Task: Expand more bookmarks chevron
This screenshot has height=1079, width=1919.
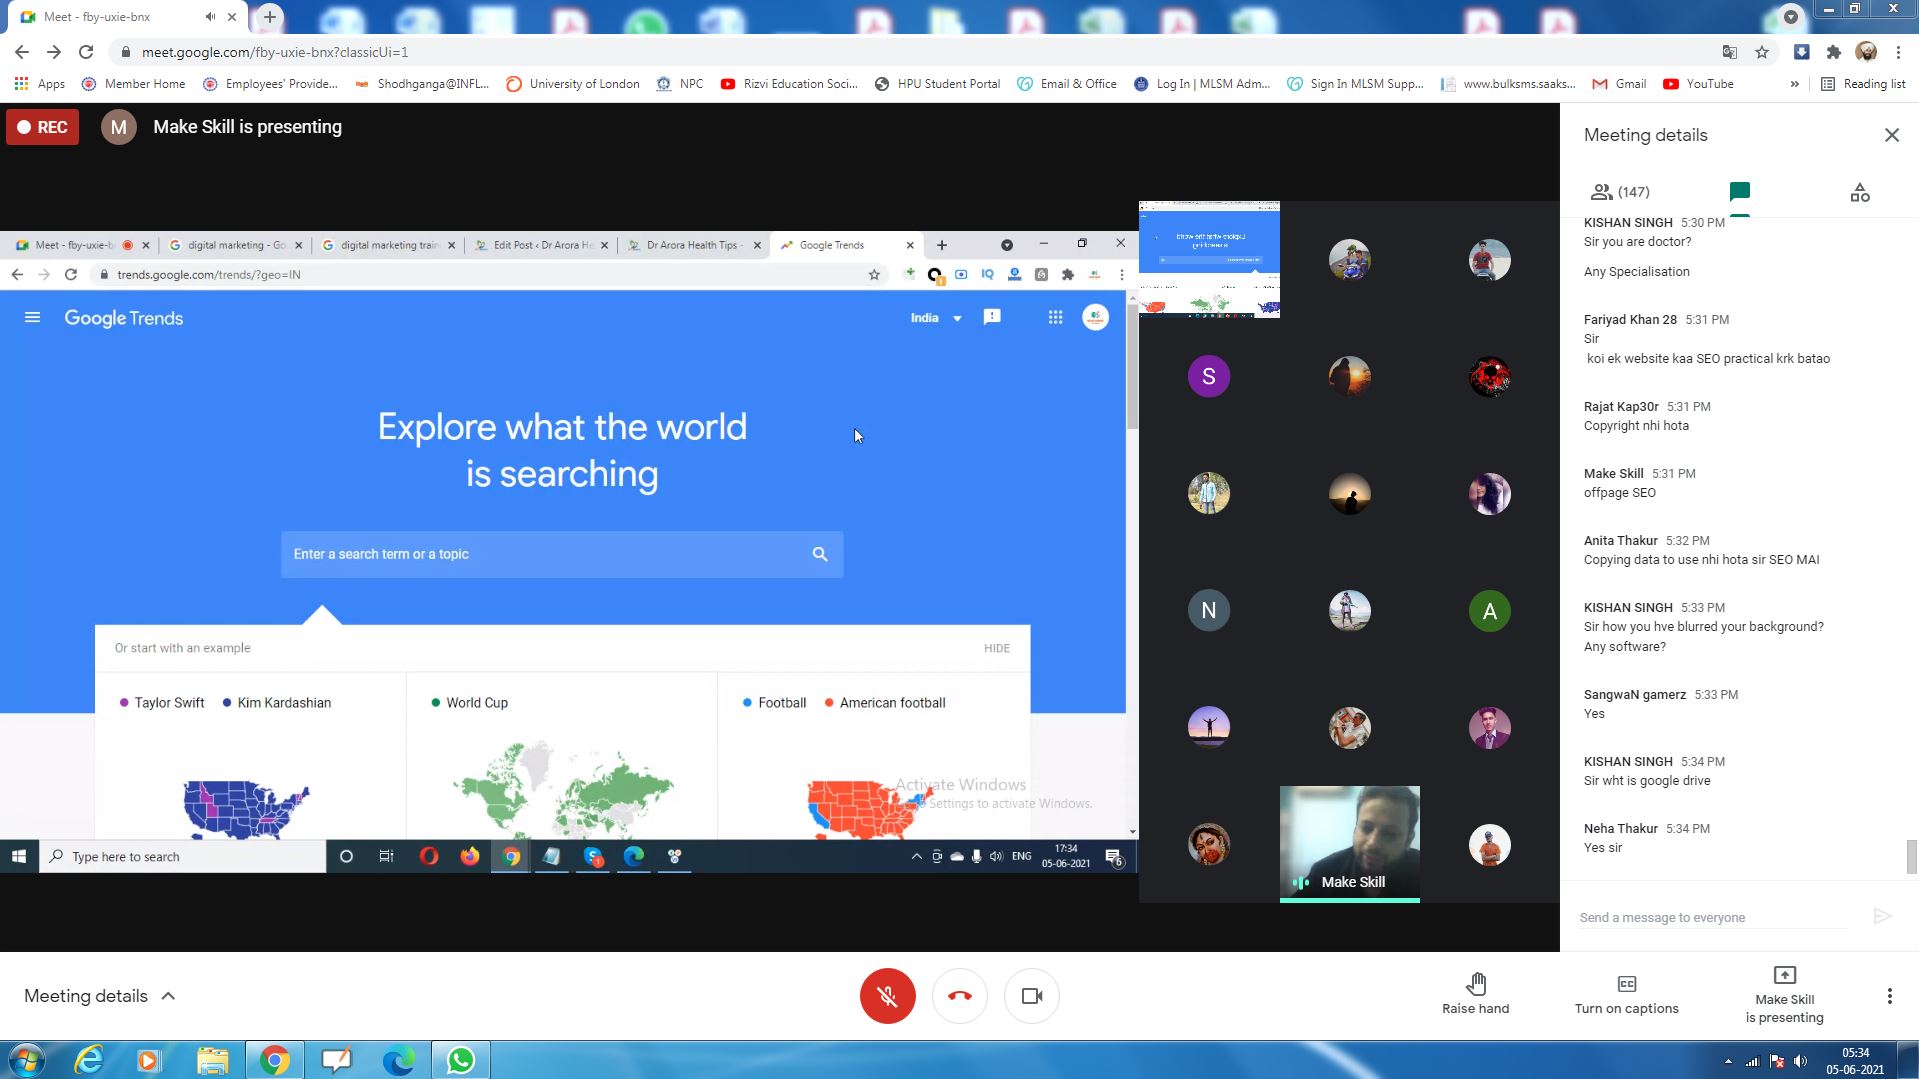Action: (1794, 84)
